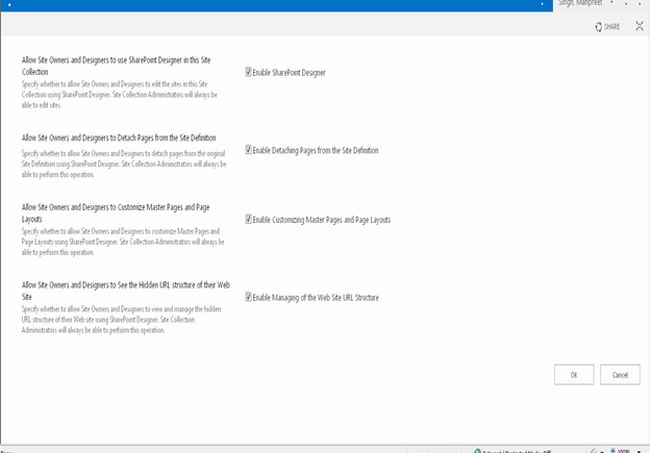This screenshot has width=650, height=453.
Task: Toggle Enable Customizing Master Pages and Page Layouts
Action: (x=248, y=219)
